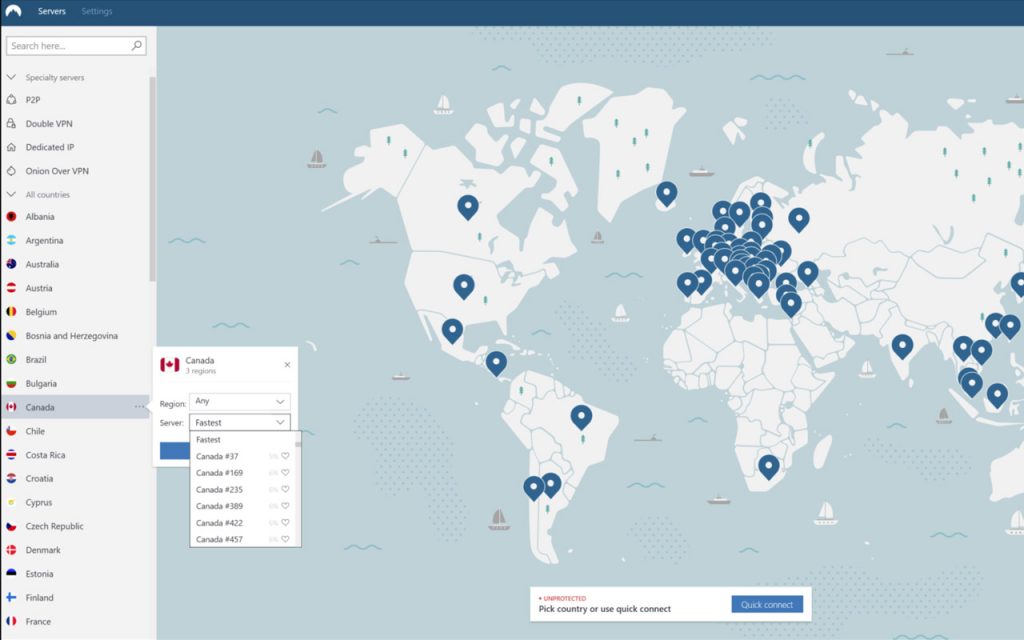
Task: Click the map pin over India
Action: (x=902, y=345)
